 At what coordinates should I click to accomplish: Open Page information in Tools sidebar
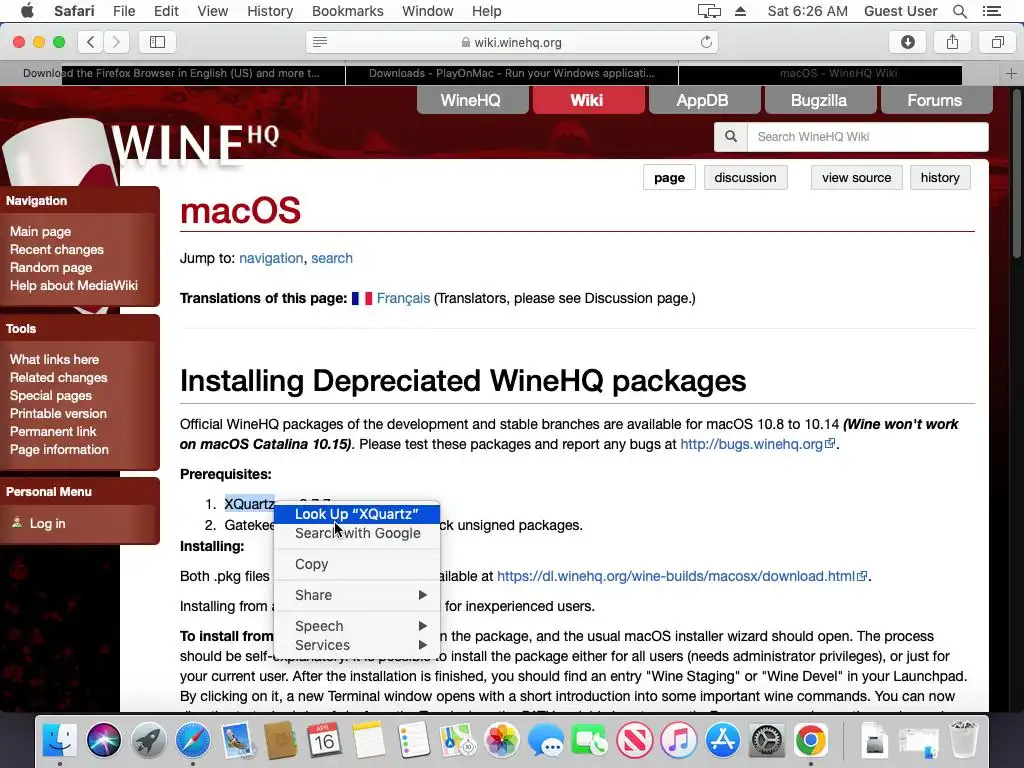tap(59, 449)
